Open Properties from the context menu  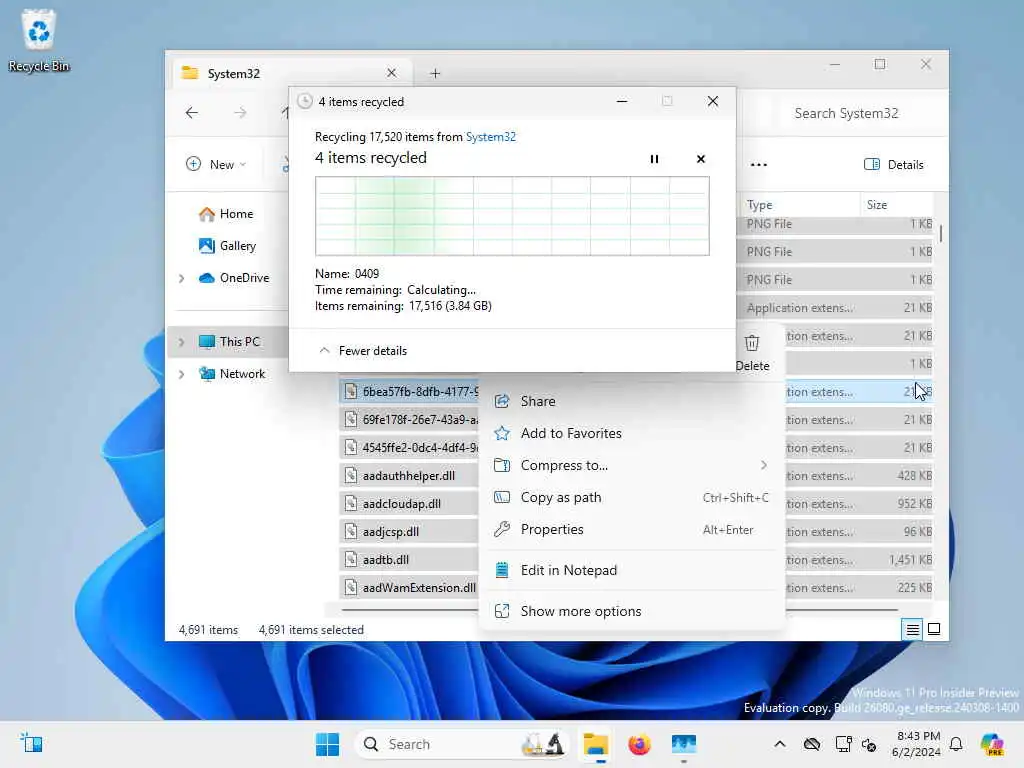tap(631, 529)
